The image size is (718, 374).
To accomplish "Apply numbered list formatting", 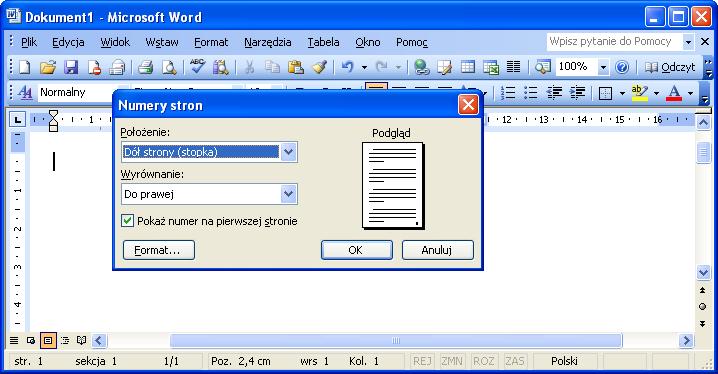I will click(508, 93).
